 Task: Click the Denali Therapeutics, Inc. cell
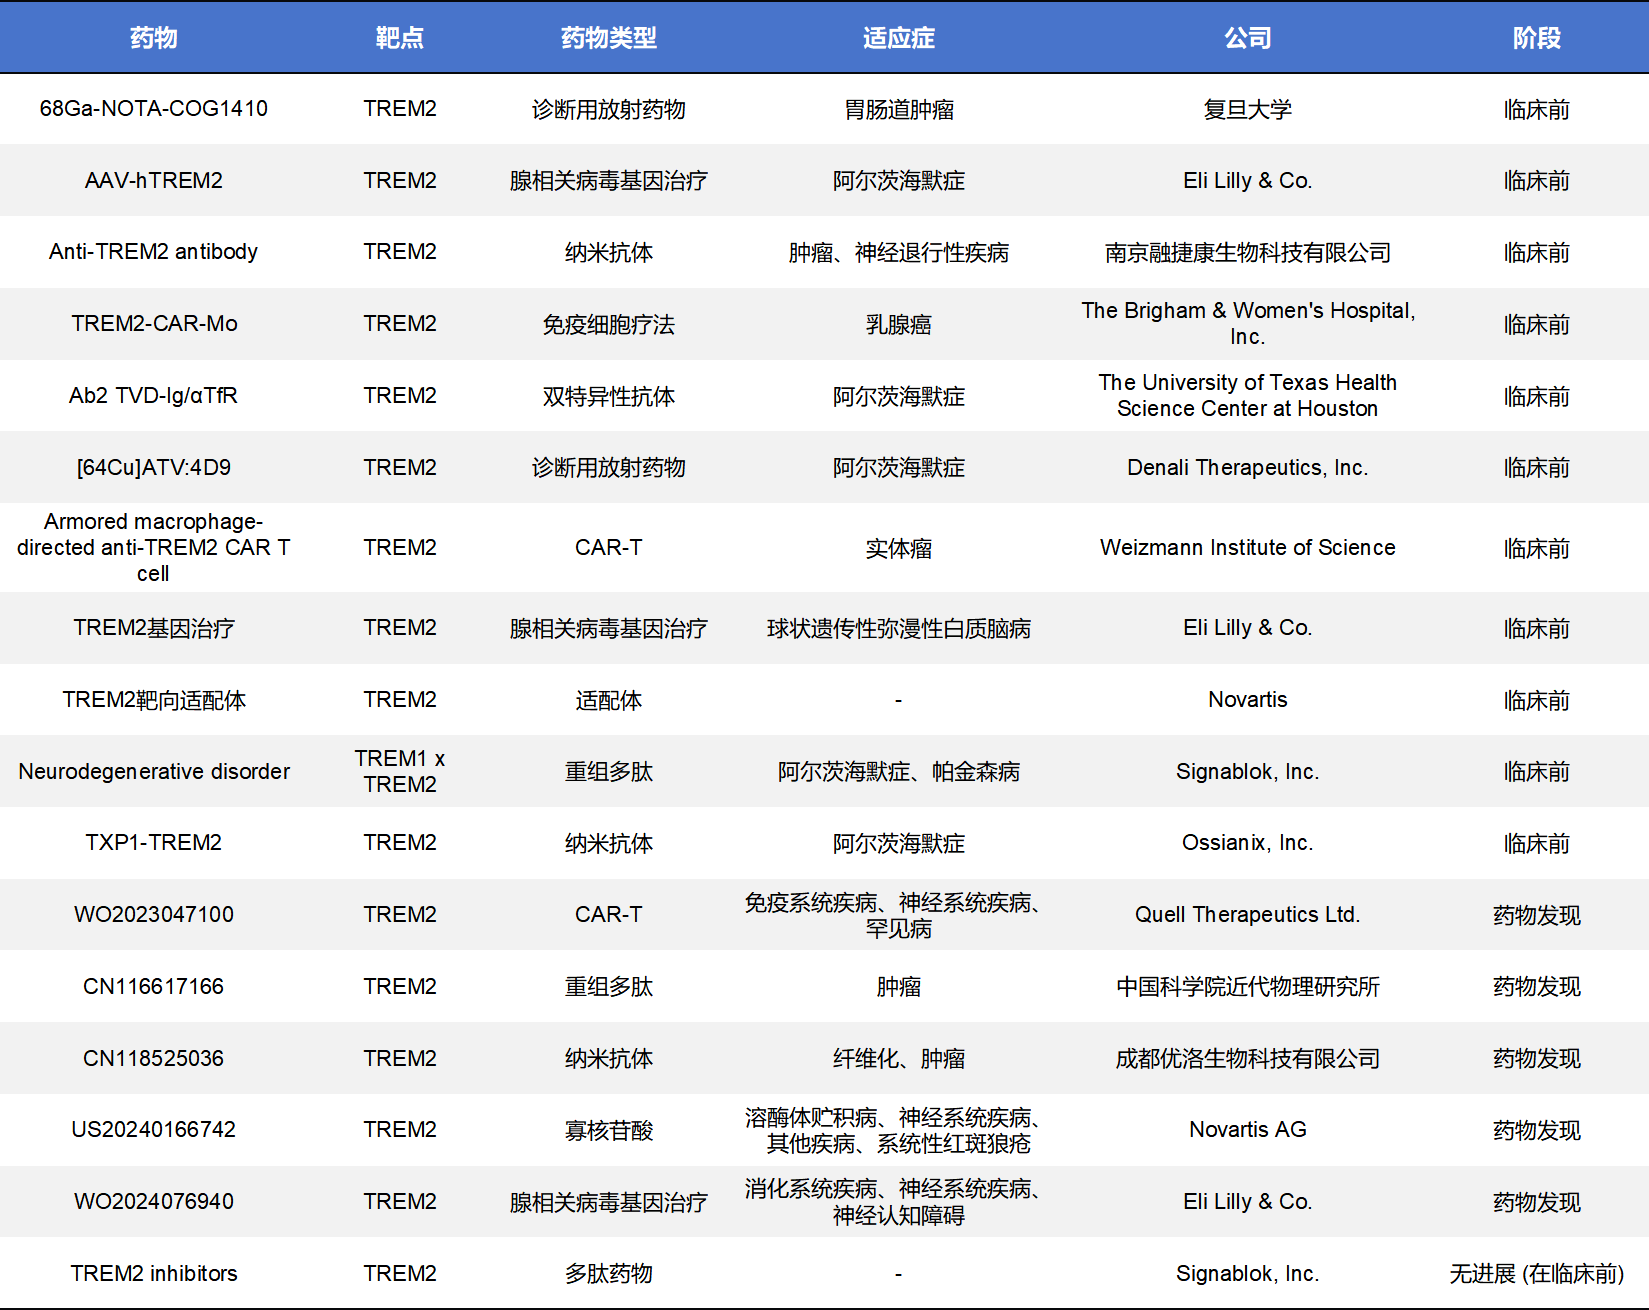point(1247,468)
